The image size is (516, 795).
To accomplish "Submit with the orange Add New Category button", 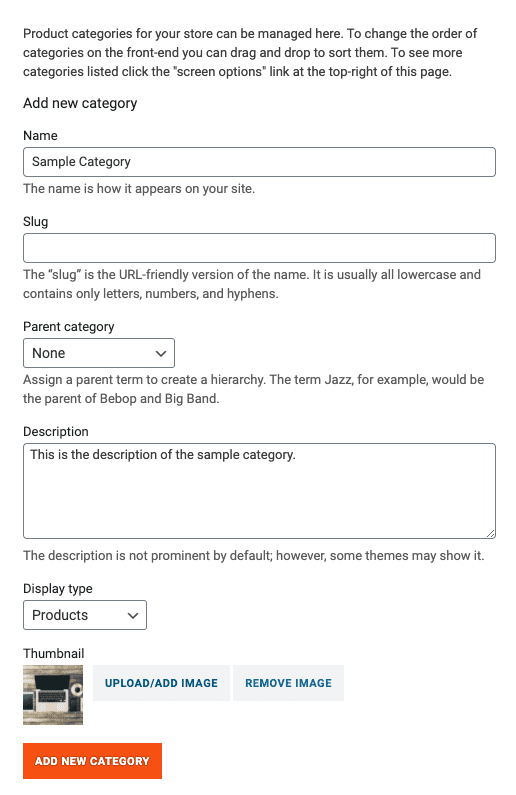I will click(92, 761).
